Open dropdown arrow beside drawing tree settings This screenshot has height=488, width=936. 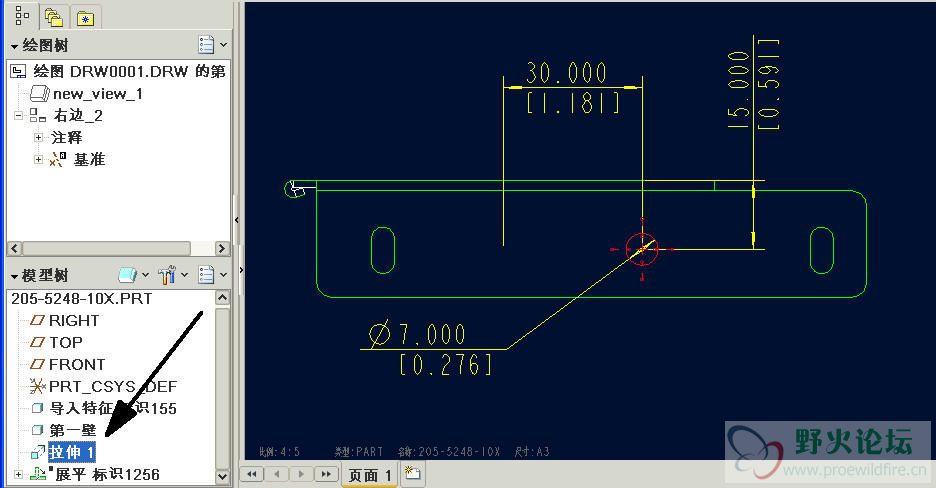pyautogui.click(x=223, y=45)
